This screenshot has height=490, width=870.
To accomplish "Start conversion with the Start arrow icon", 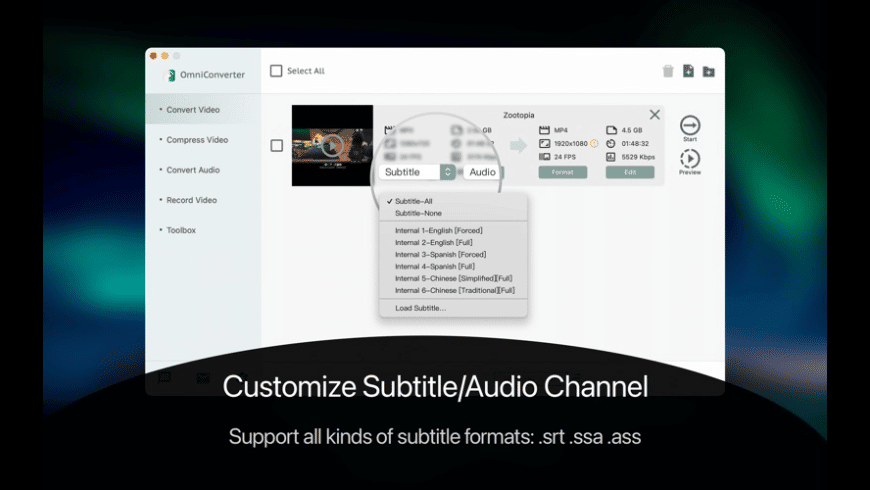I will (x=690, y=125).
